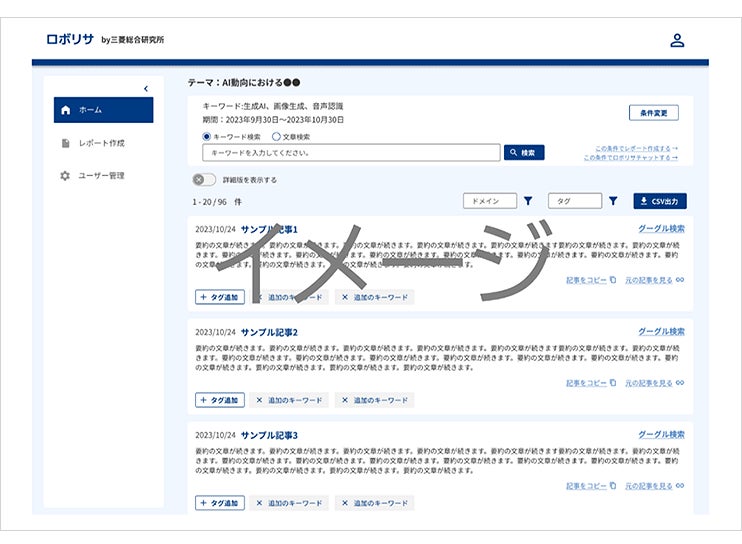The width and height of the screenshot is (742, 544).
Task: Click 記事をコピー for サンプル記事2
Action: 586,383
